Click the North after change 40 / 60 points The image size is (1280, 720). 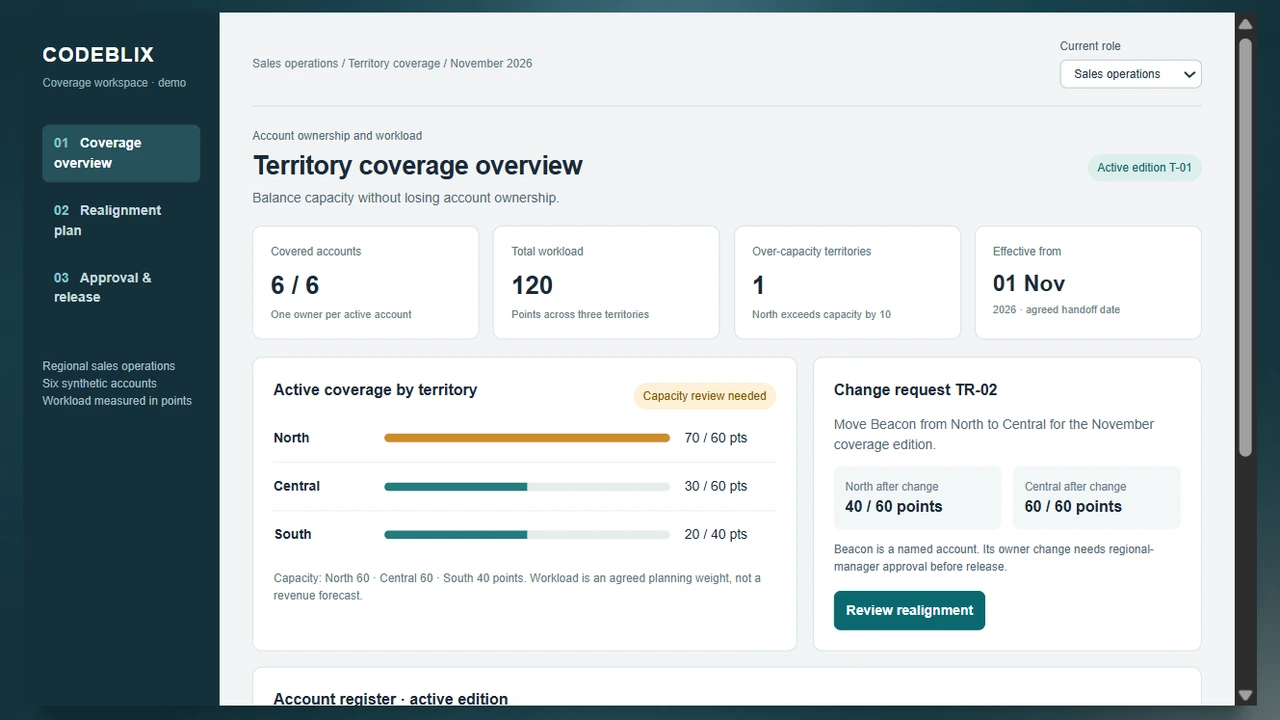tap(917, 497)
